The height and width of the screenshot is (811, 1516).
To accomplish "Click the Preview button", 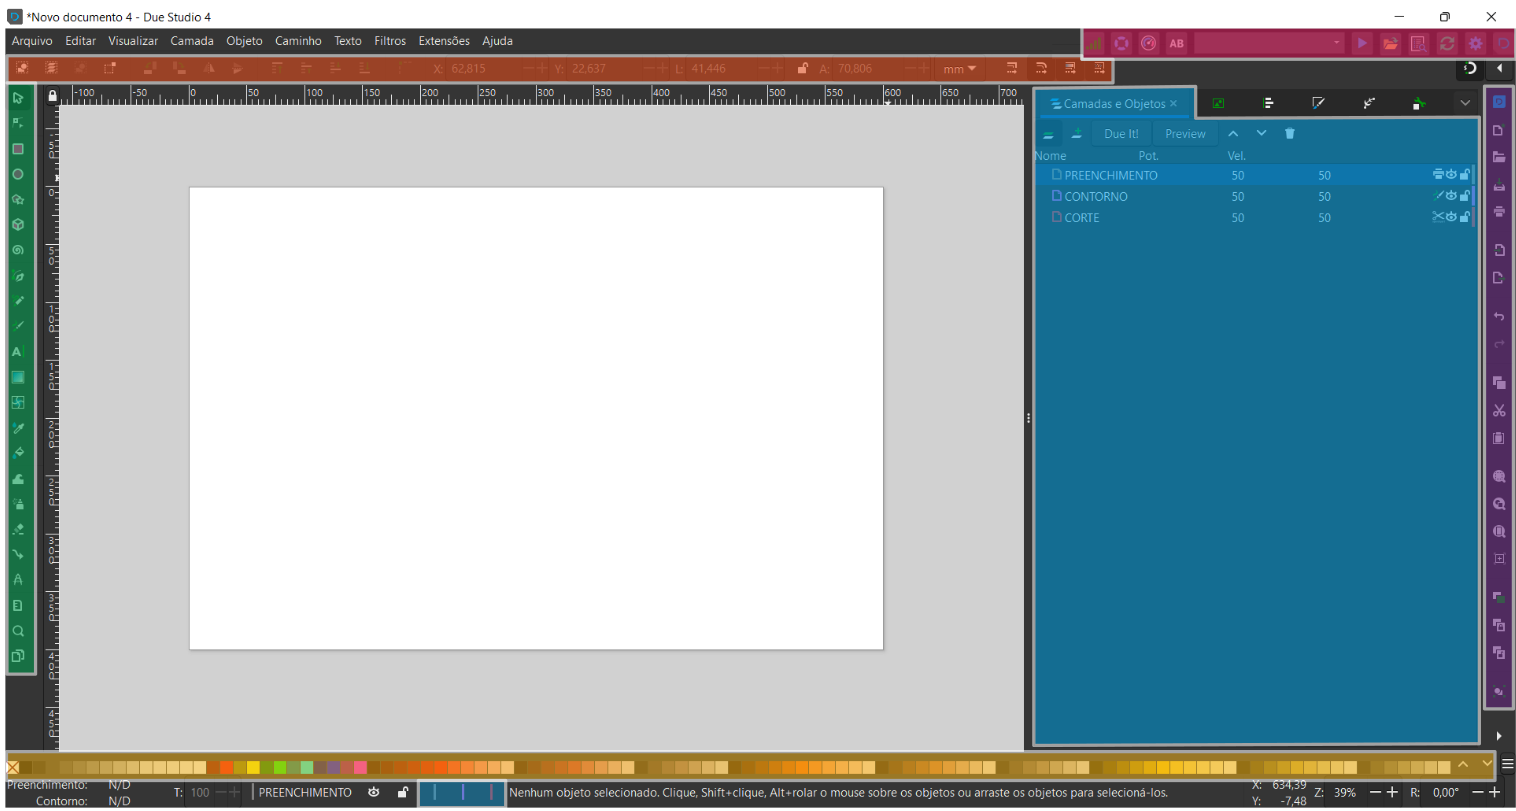I will click(x=1185, y=133).
